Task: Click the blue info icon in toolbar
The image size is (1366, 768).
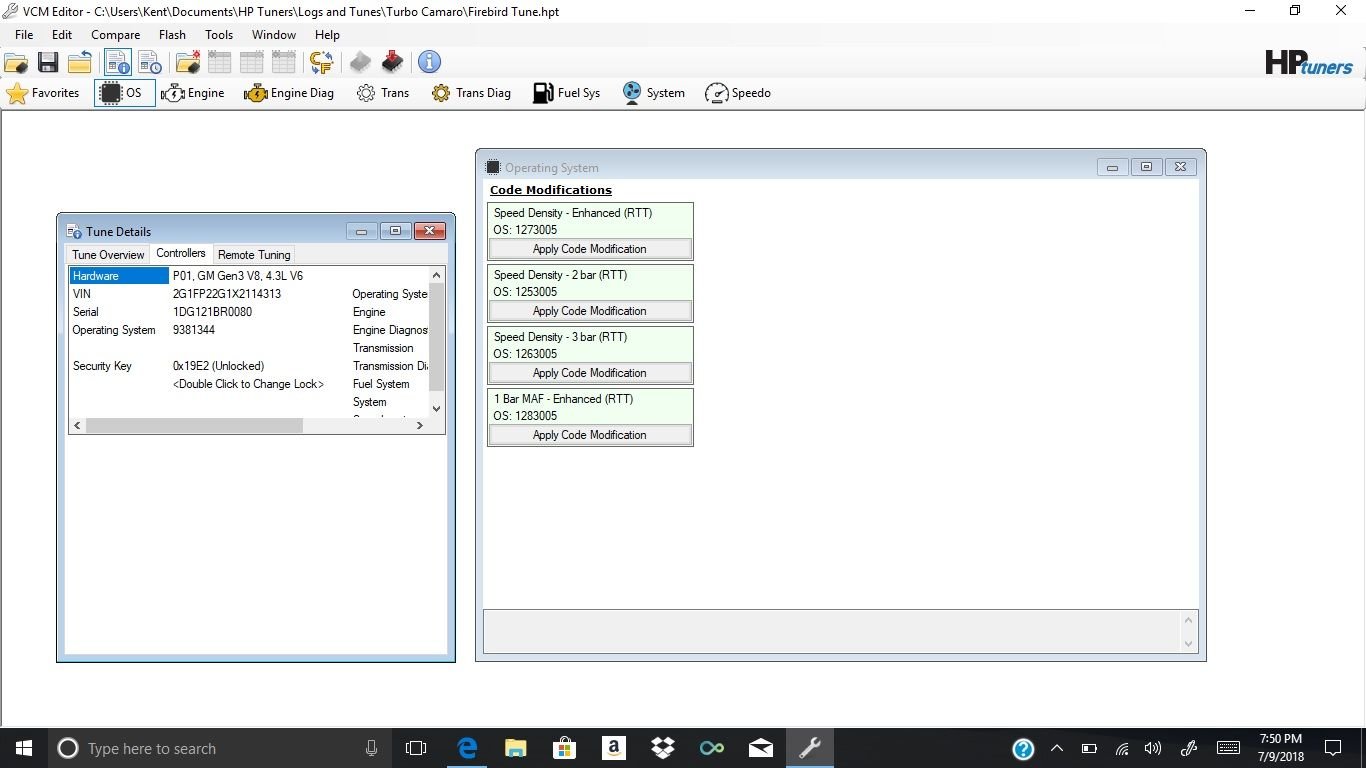Action: pos(430,62)
